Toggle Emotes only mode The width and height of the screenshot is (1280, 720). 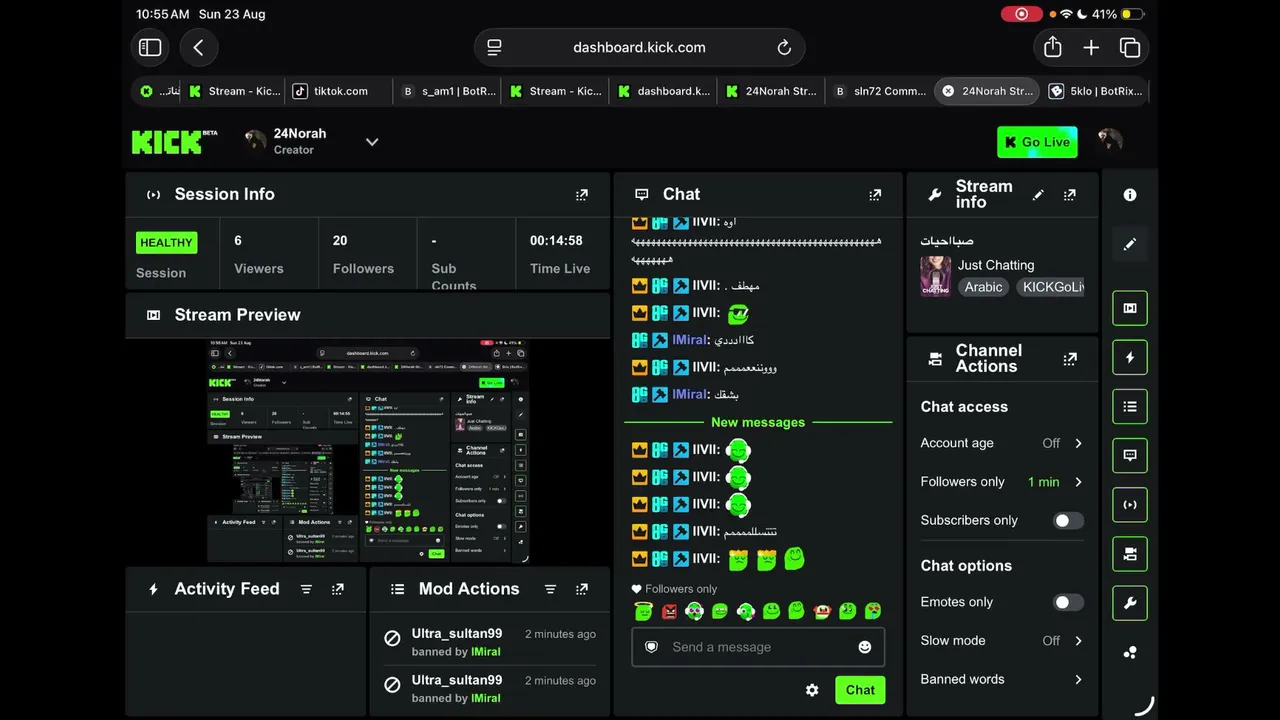coord(1068,603)
